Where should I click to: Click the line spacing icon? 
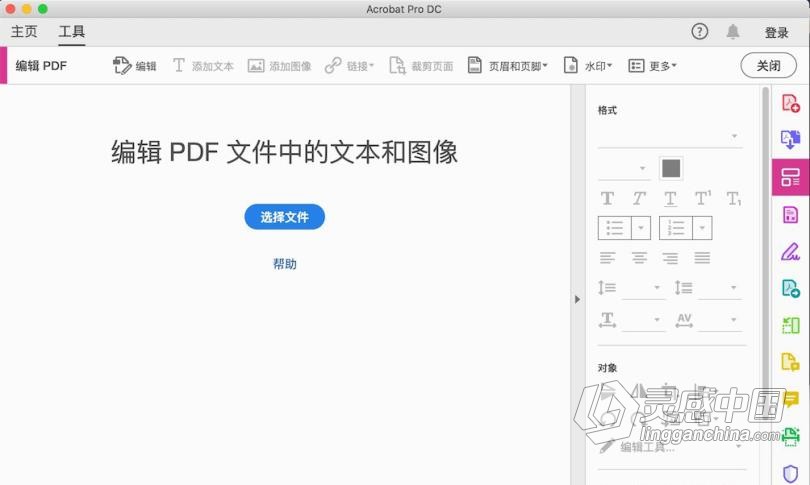[607, 287]
